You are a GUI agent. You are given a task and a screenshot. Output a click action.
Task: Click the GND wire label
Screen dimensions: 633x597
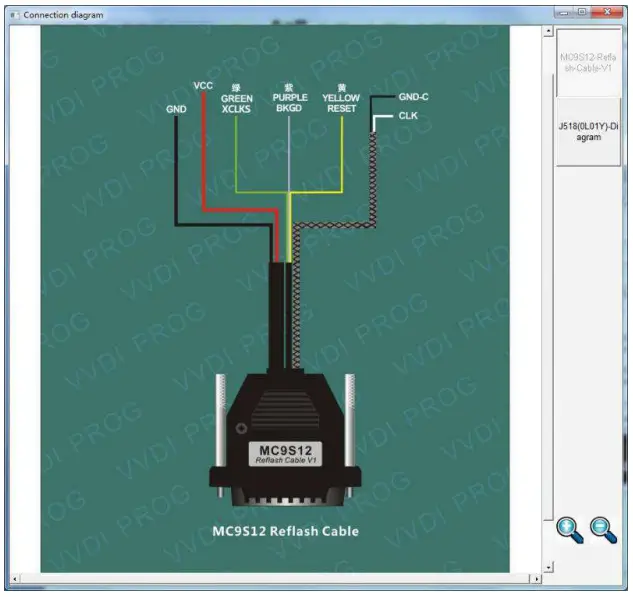point(176,109)
